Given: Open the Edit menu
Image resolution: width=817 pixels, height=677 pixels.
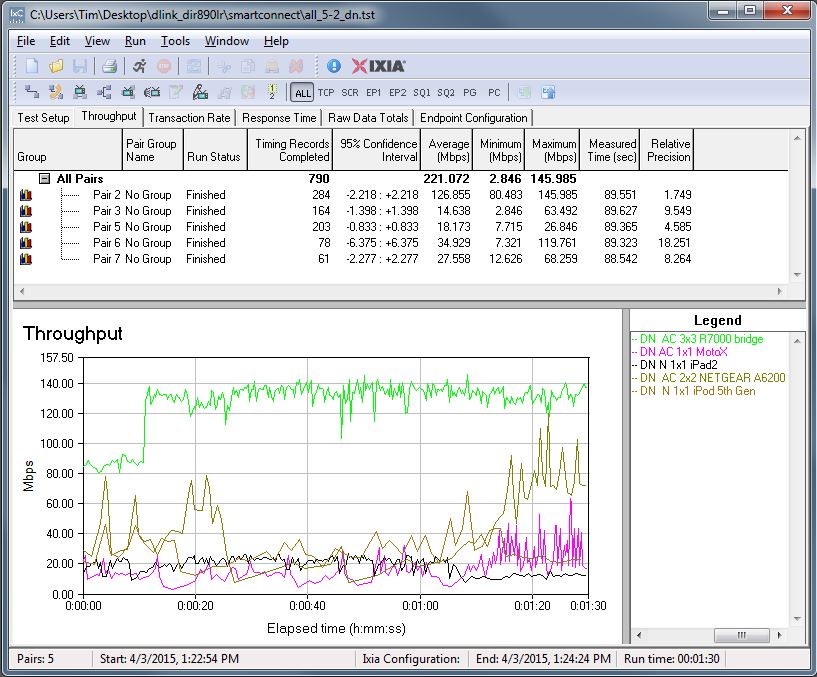Looking at the screenshot, I should [60, 41].
